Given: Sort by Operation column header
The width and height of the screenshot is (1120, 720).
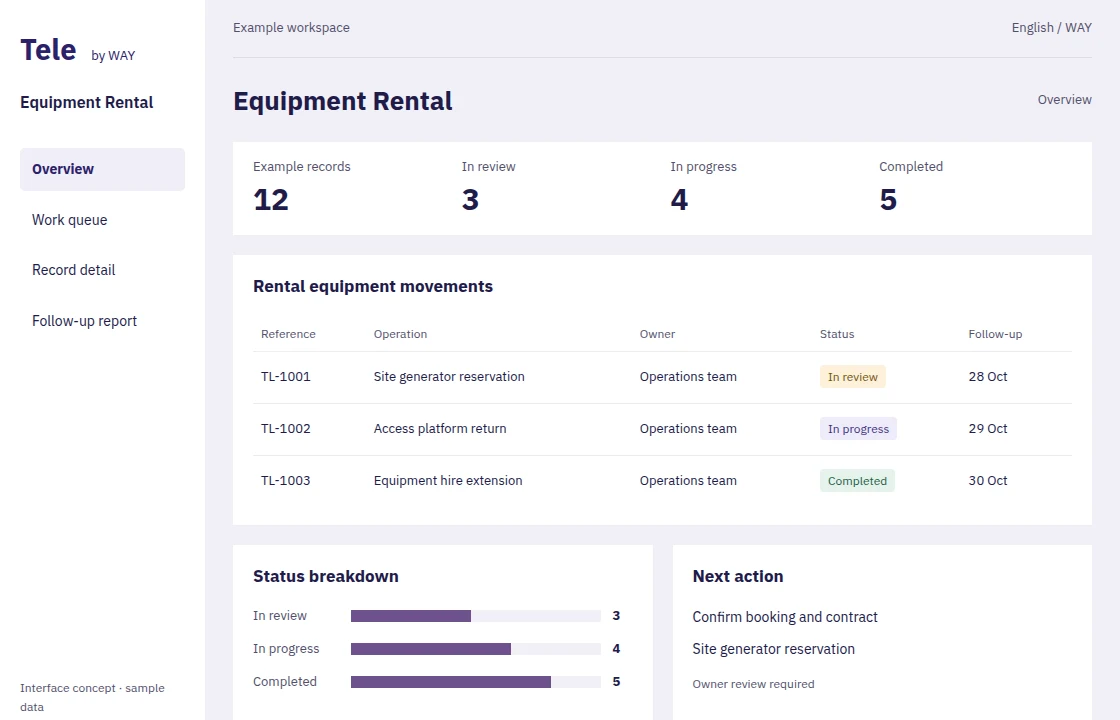Looking at the screenshot, I should coord(400,334).
